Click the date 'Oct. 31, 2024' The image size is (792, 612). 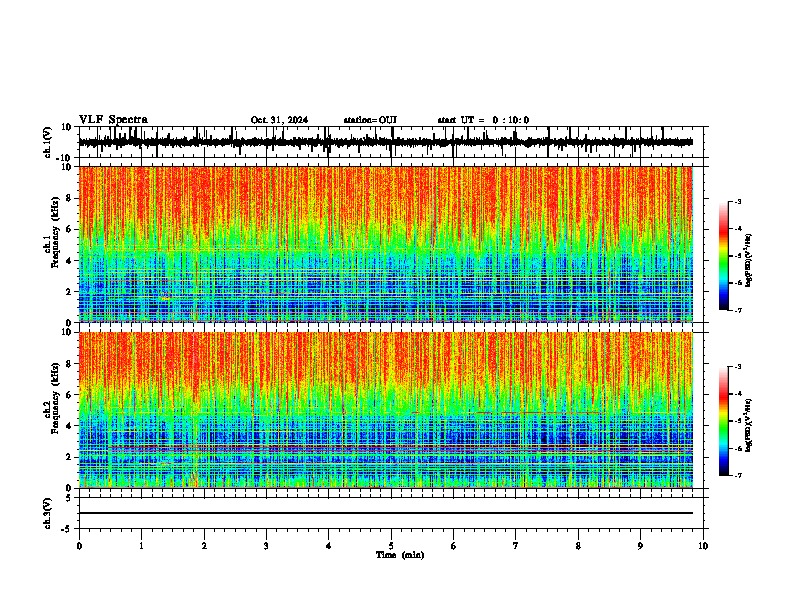pos(279,120)
